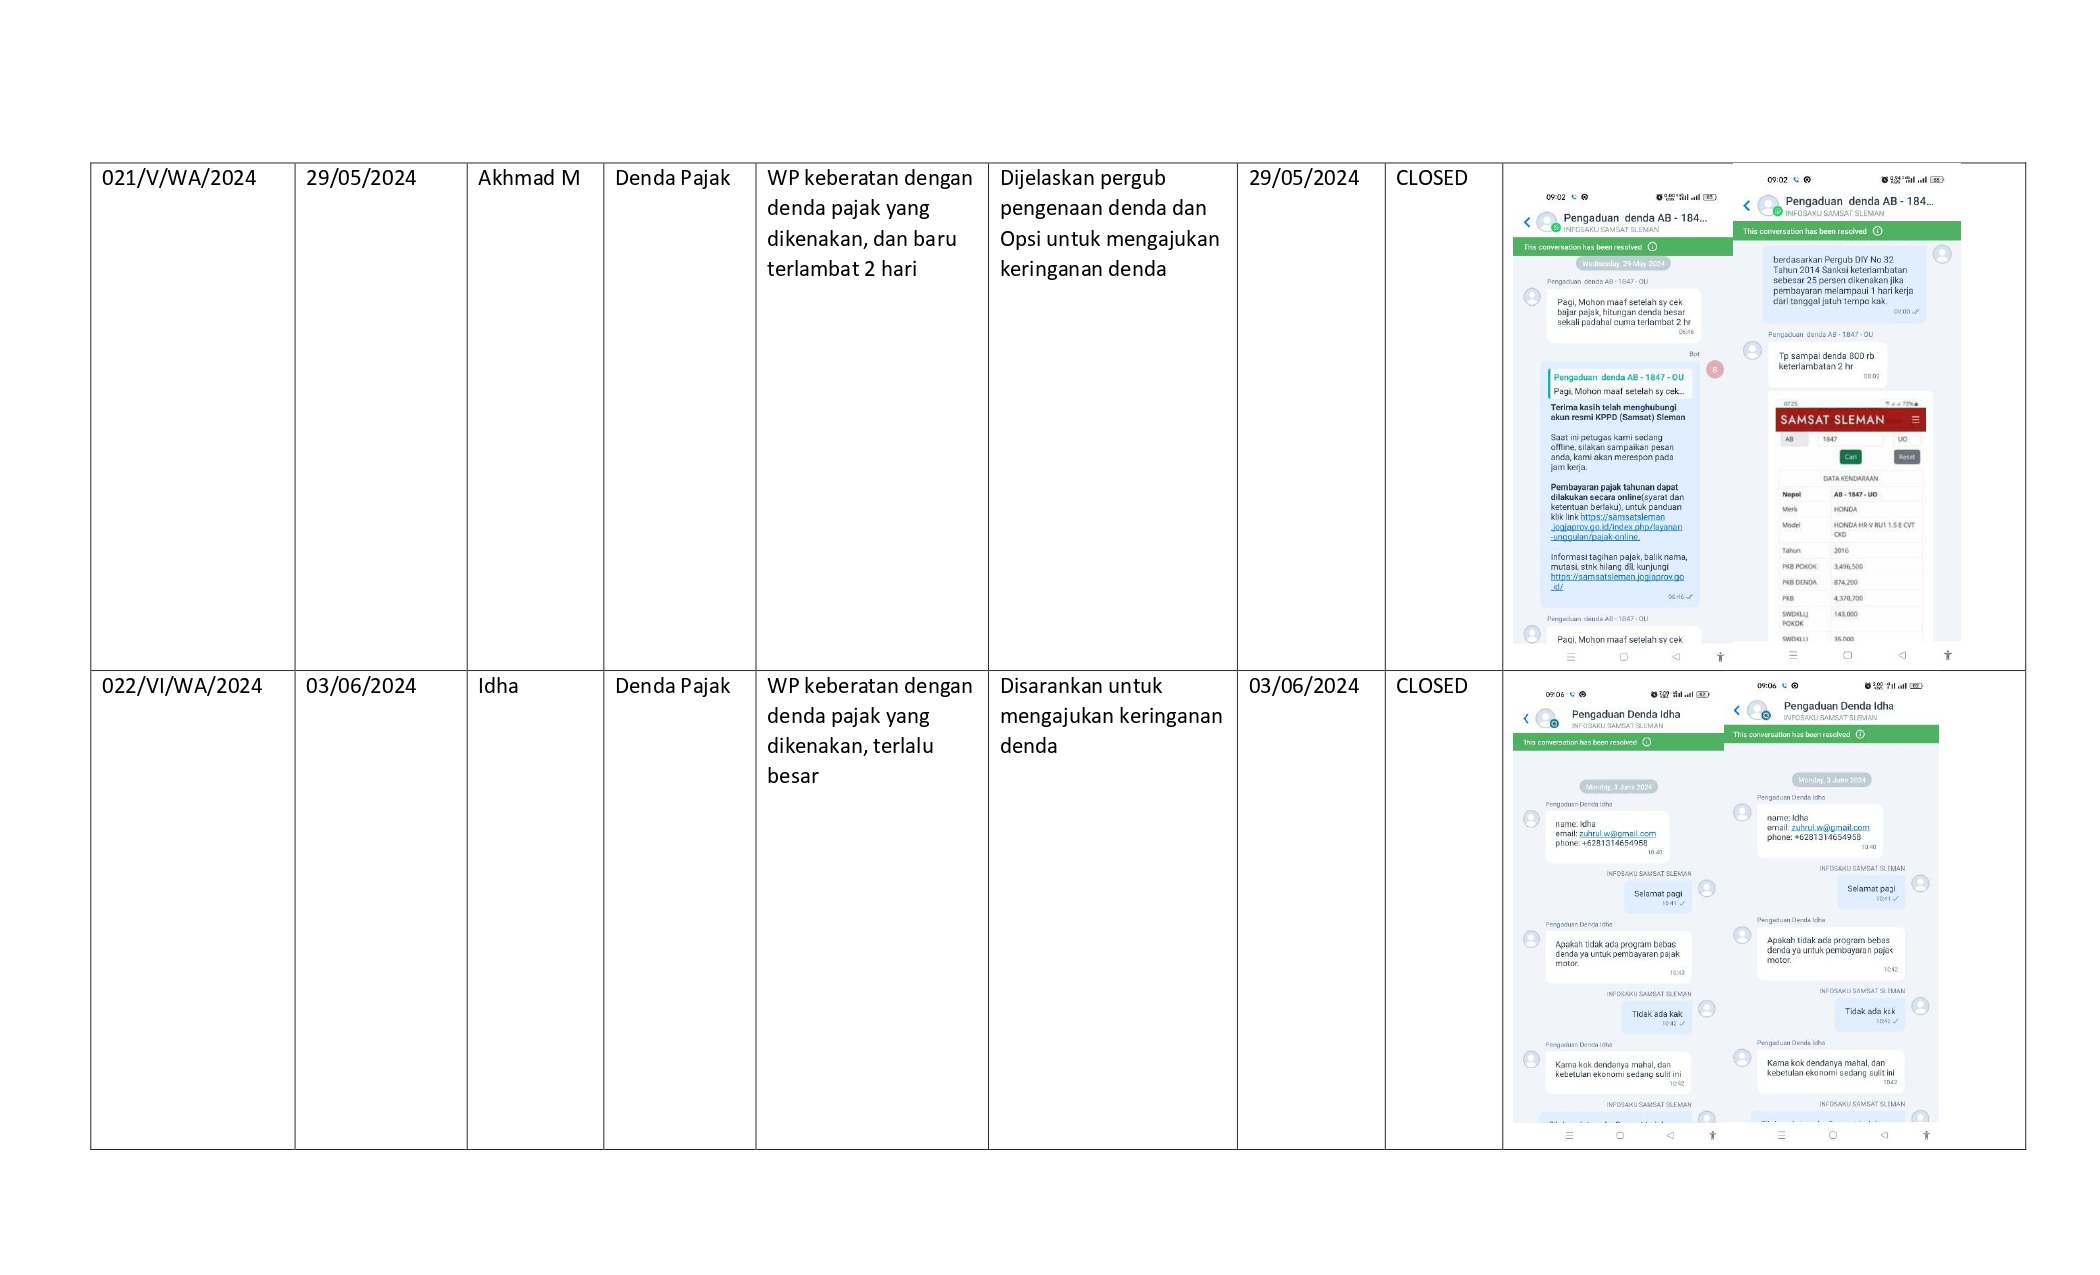This screenshot has height=1275, width=2100.
Task: Tap recents nav icon in right Idha screenshot
Action: [x=1781, y=1135]
